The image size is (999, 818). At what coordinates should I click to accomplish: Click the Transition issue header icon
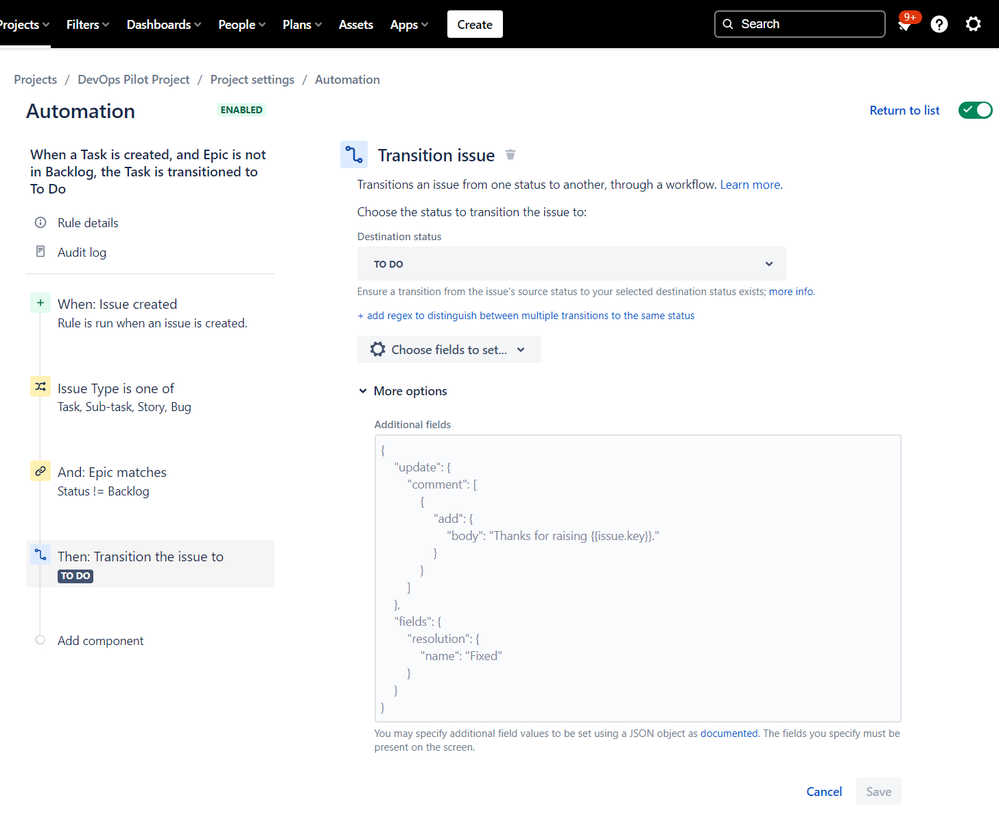tap(354, 155)
